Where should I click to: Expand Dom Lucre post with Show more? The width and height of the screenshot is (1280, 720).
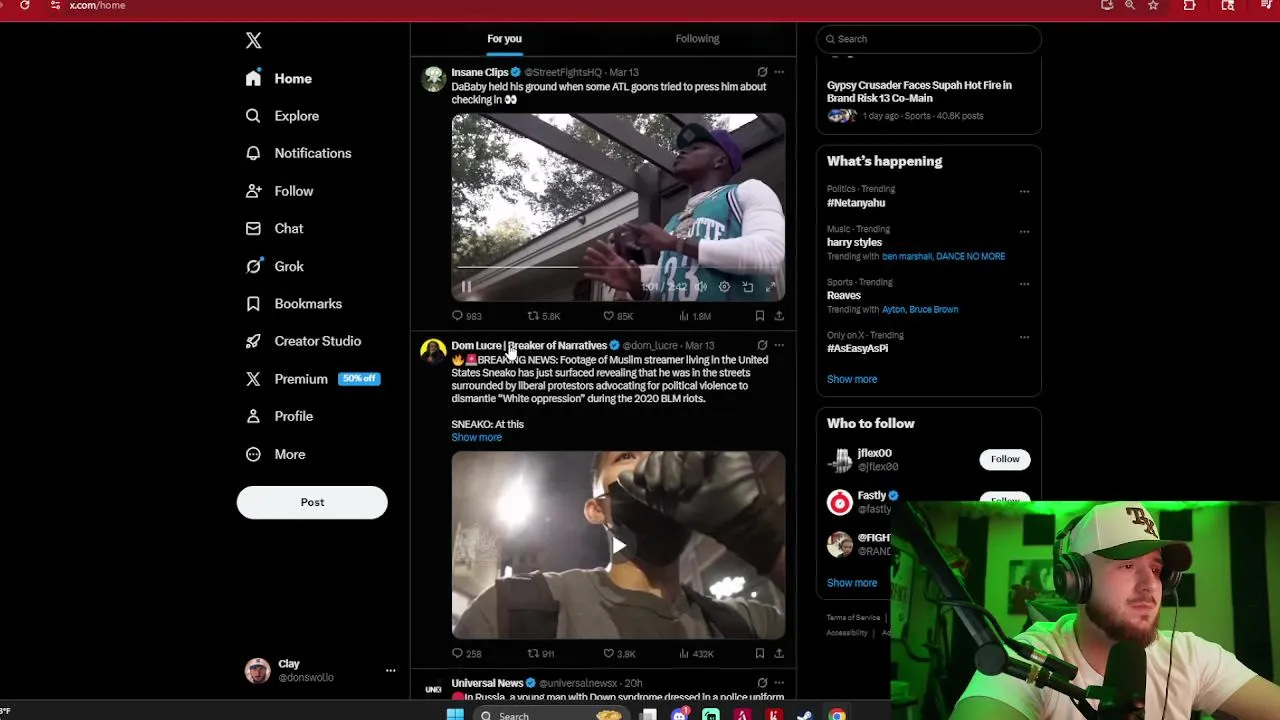(x=476, y=437)
